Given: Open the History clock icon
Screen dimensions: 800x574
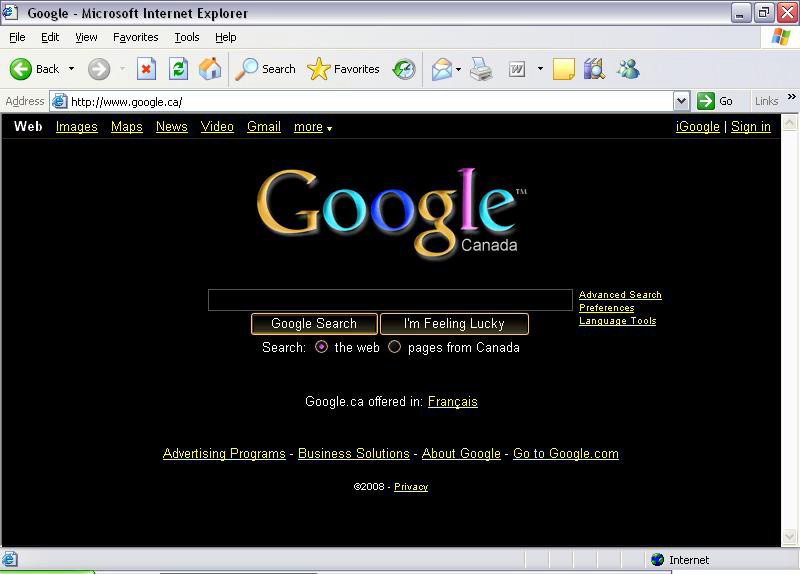Looking at the screenshot, I should 404,69.
